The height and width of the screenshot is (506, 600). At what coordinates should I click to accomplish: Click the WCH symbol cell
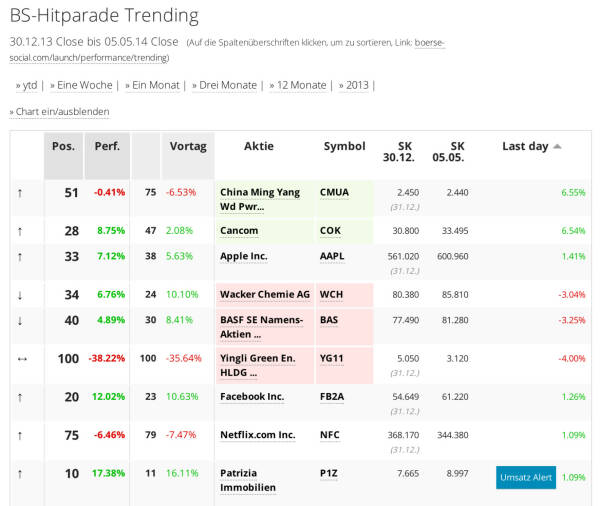click(x=331, y=295)
